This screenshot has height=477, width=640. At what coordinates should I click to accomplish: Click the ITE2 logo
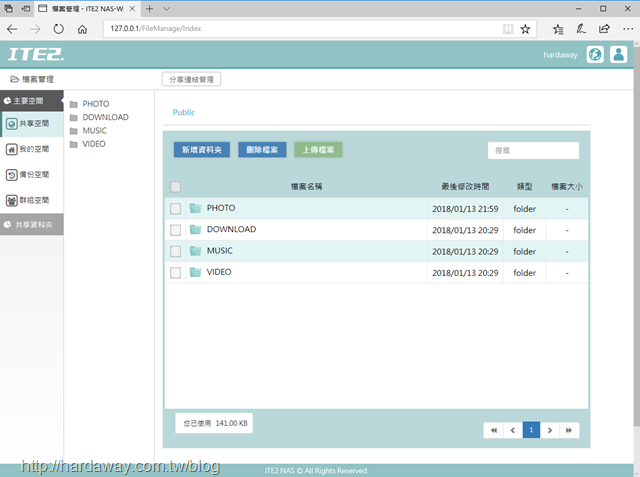tap(36, 54)
